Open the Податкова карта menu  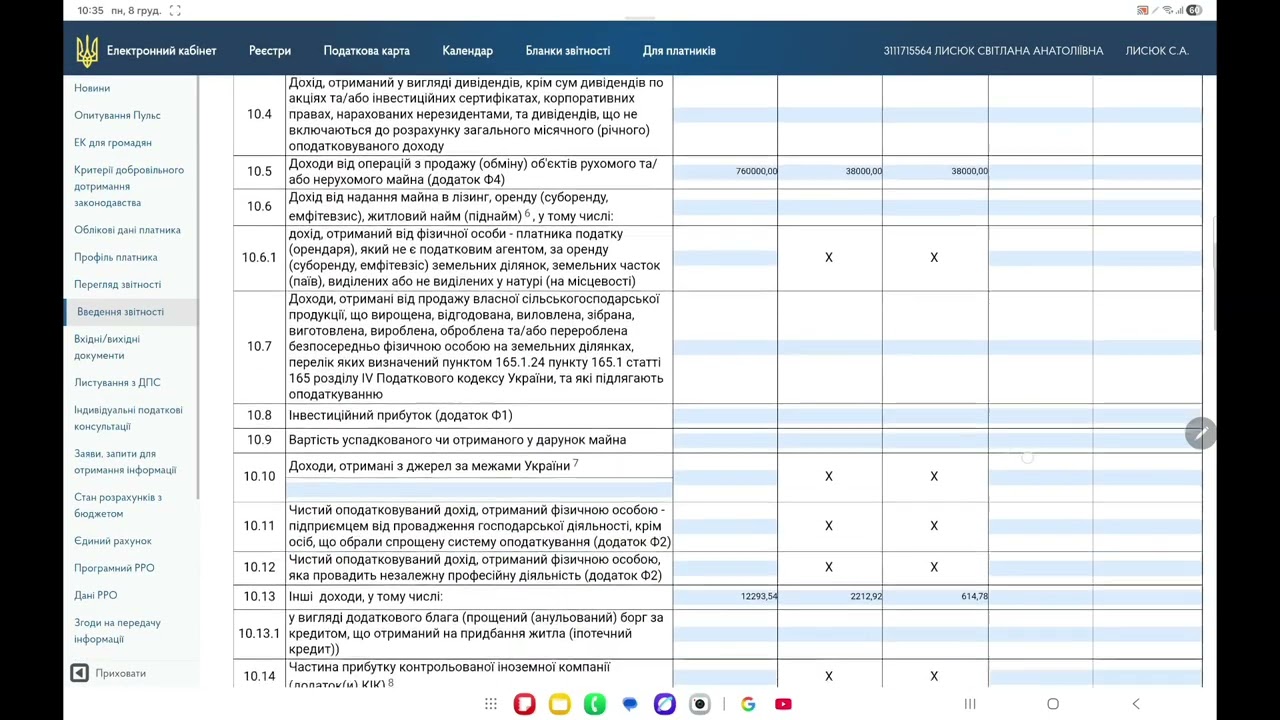pos(366,51)
